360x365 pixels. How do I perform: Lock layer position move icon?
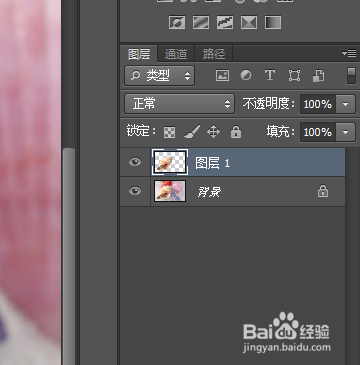(213, 132)
